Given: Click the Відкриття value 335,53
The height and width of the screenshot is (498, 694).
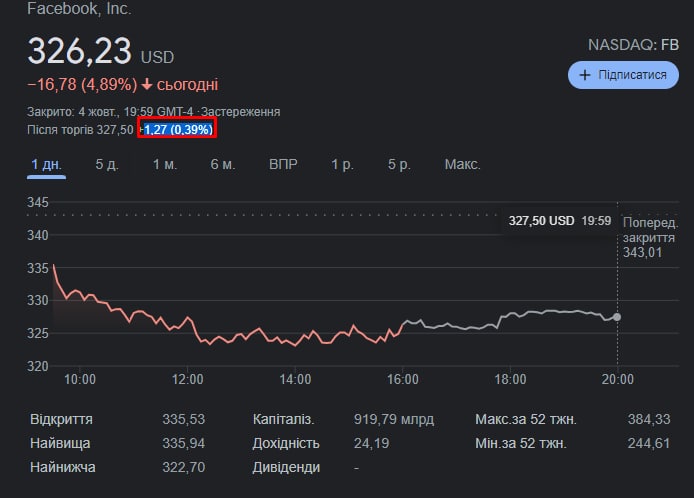Looking at the screenshot, I should click(x=183, y=419).
